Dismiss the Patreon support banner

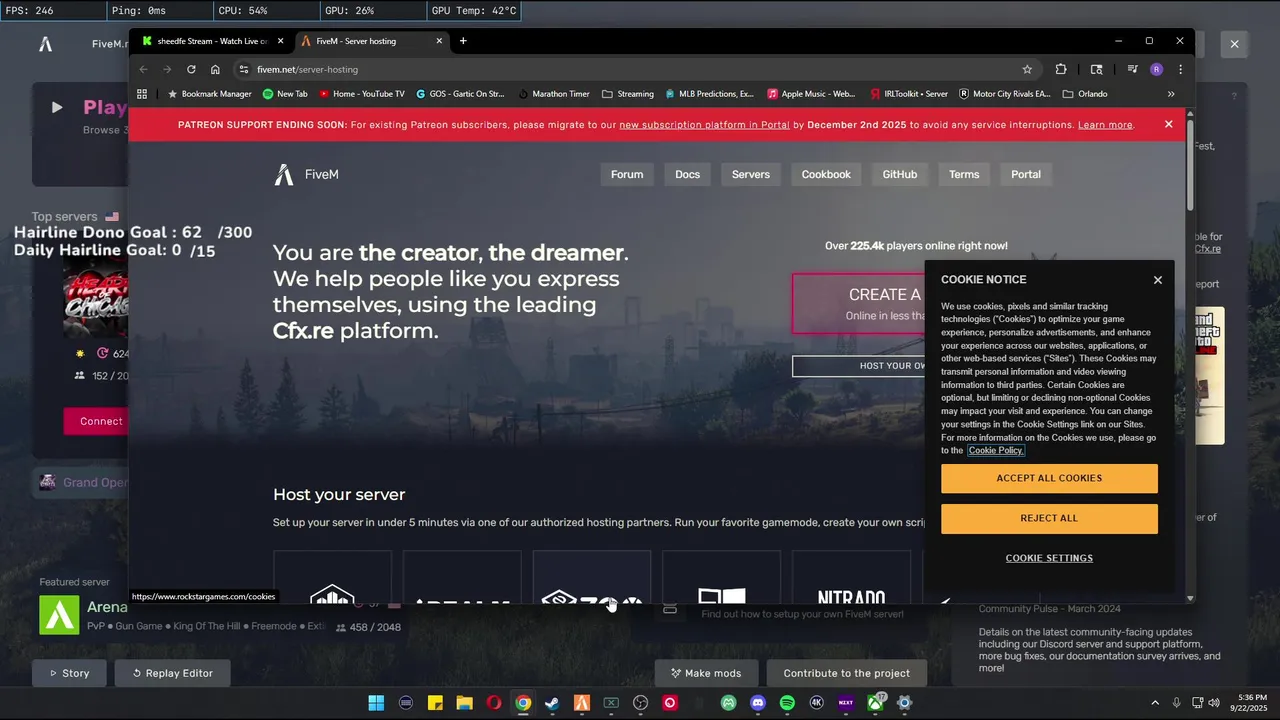tap(1168, 125)
